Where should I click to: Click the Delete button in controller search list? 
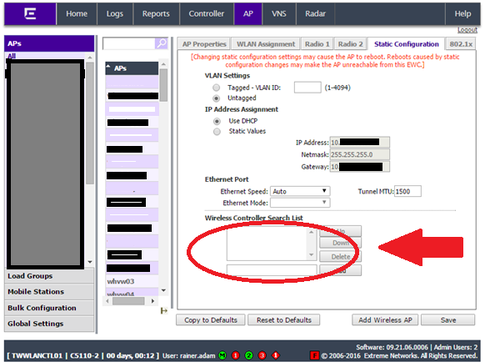[340, 257]
